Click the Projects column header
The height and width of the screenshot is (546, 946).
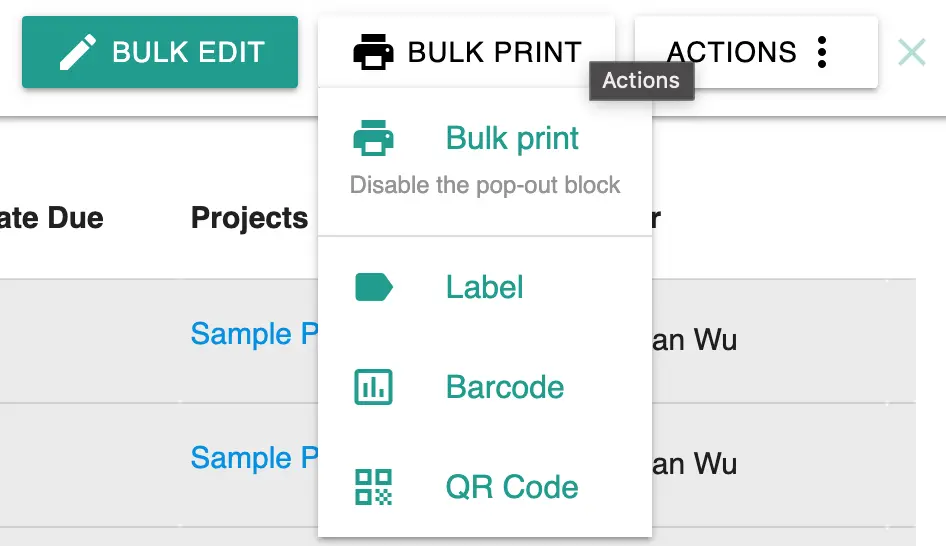coord(249,217)
